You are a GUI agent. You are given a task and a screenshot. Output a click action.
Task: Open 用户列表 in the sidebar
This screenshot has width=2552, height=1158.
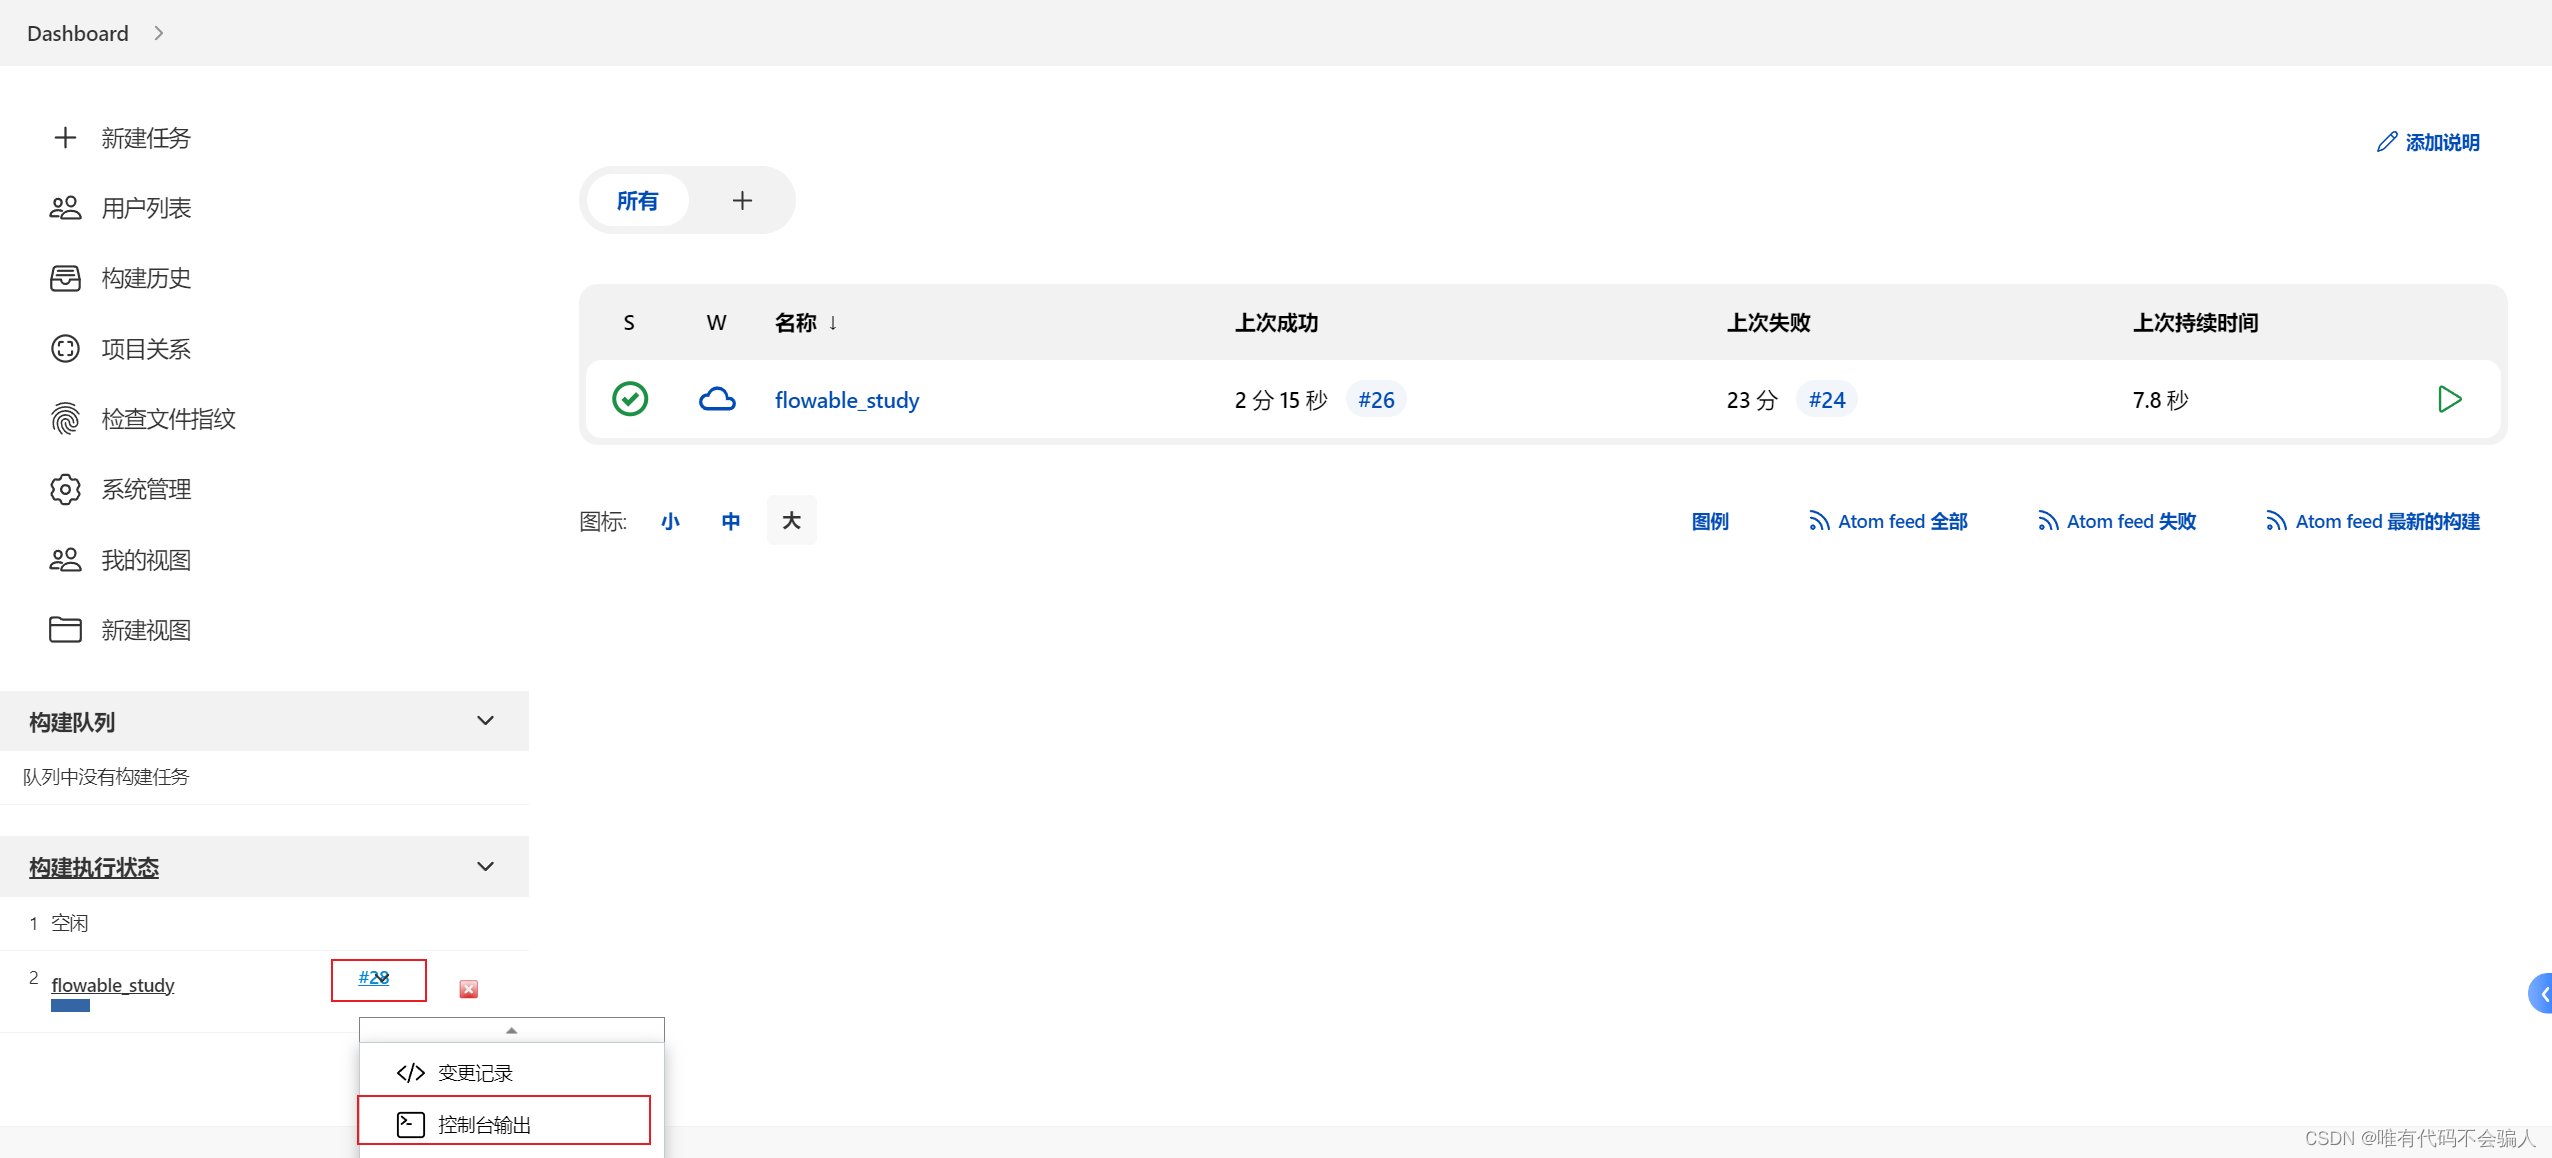click(x=146, y=208)
